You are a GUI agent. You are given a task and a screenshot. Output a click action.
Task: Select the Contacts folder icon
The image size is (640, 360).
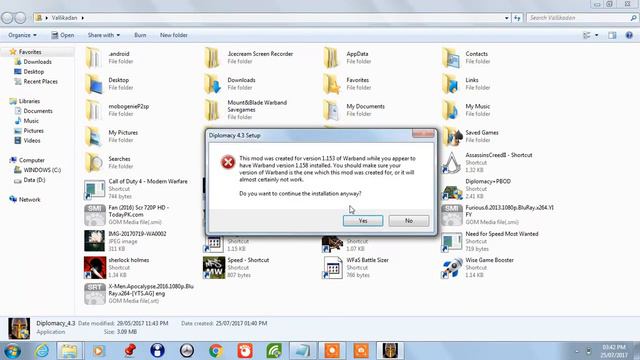pos(451,58)
